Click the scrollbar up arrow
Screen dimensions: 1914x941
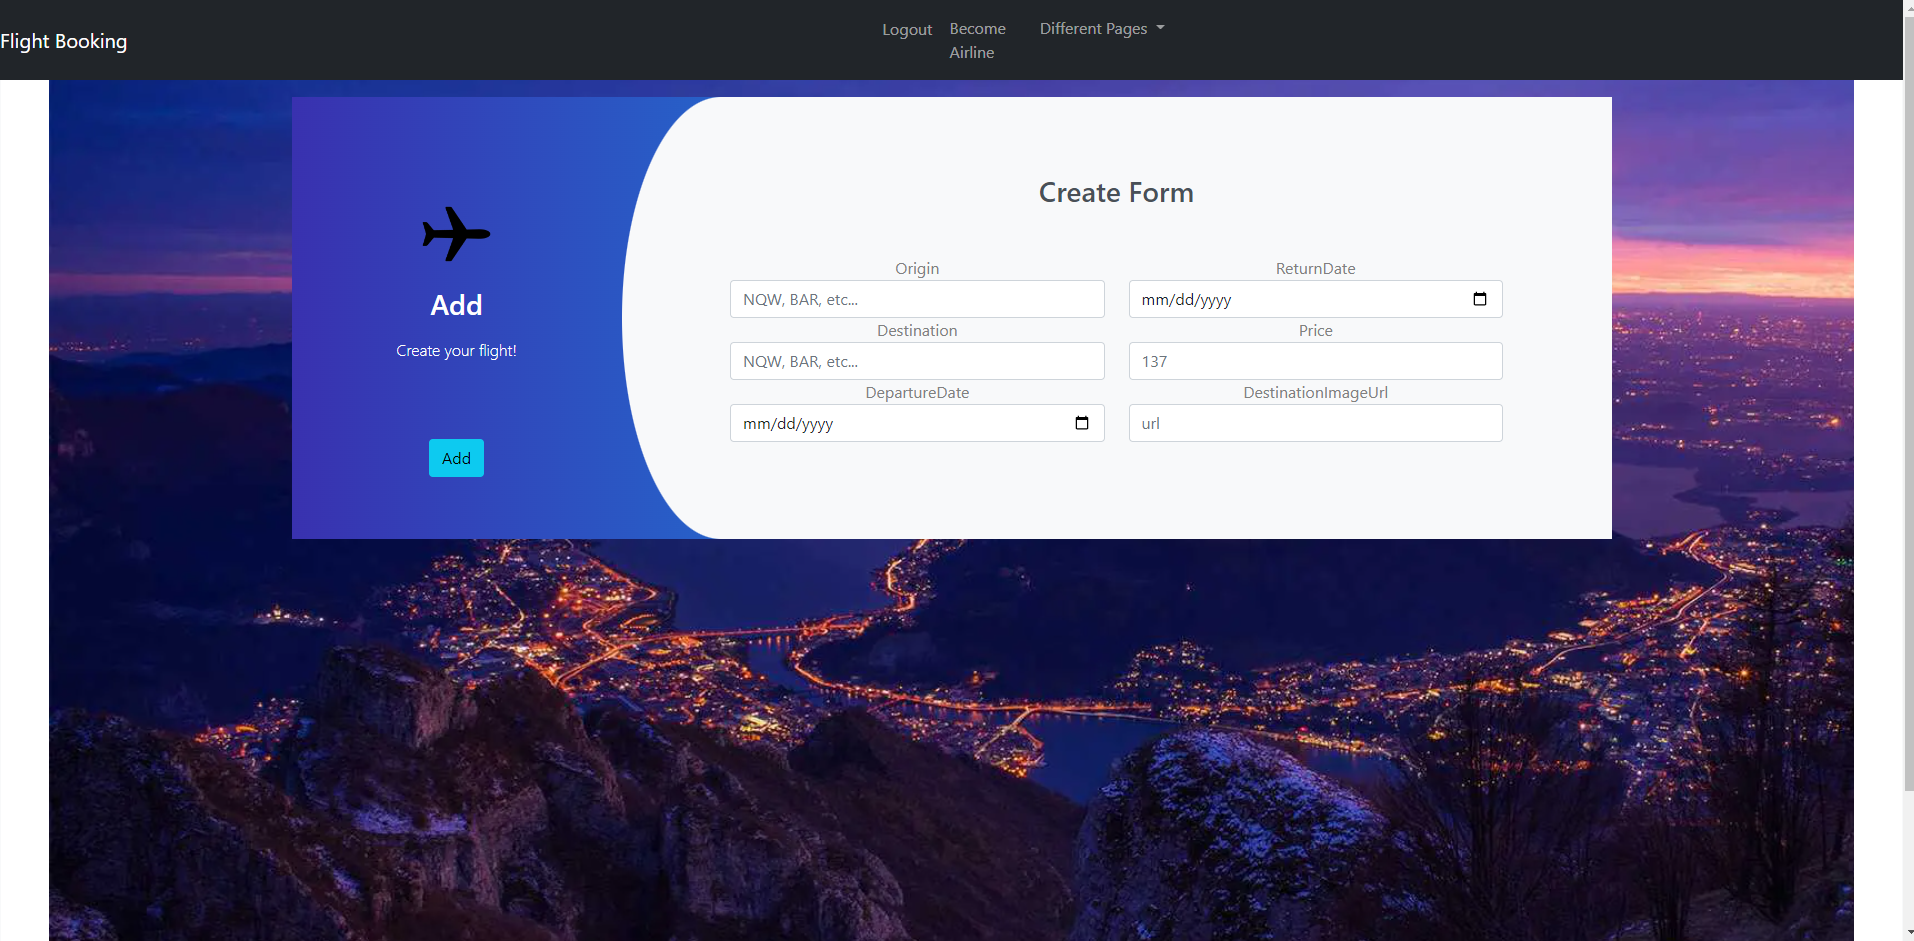[x=1906, y=7]
